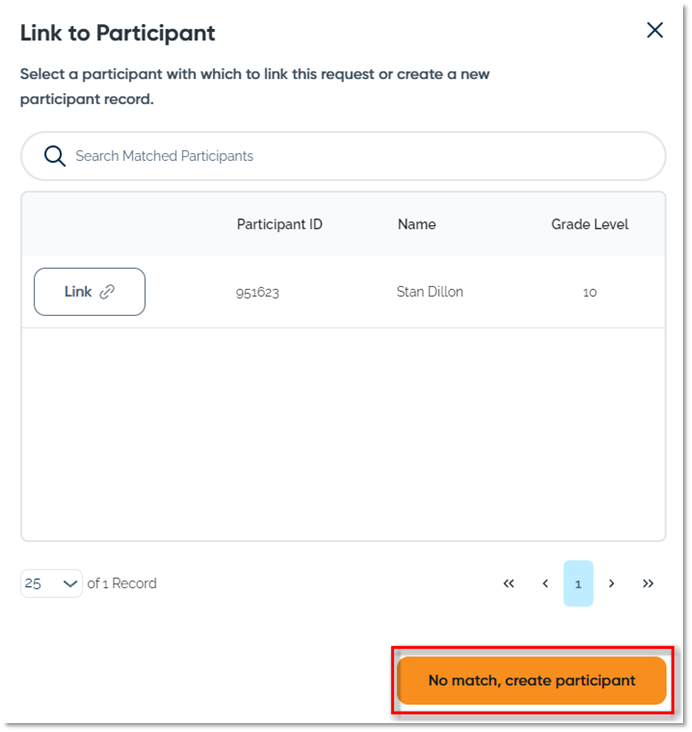Click the "of 1 Record" count text
The height and width of the screenshot is (732, 692).
pyautogui.click(x=122, y=584)
